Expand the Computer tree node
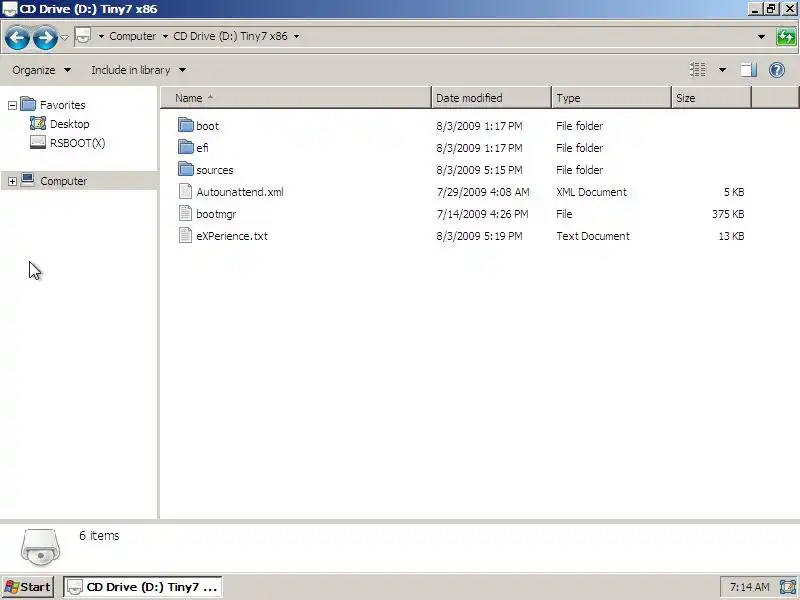This screenshot has width=800, height=600. pyautogui.click(x=12, y=181)
